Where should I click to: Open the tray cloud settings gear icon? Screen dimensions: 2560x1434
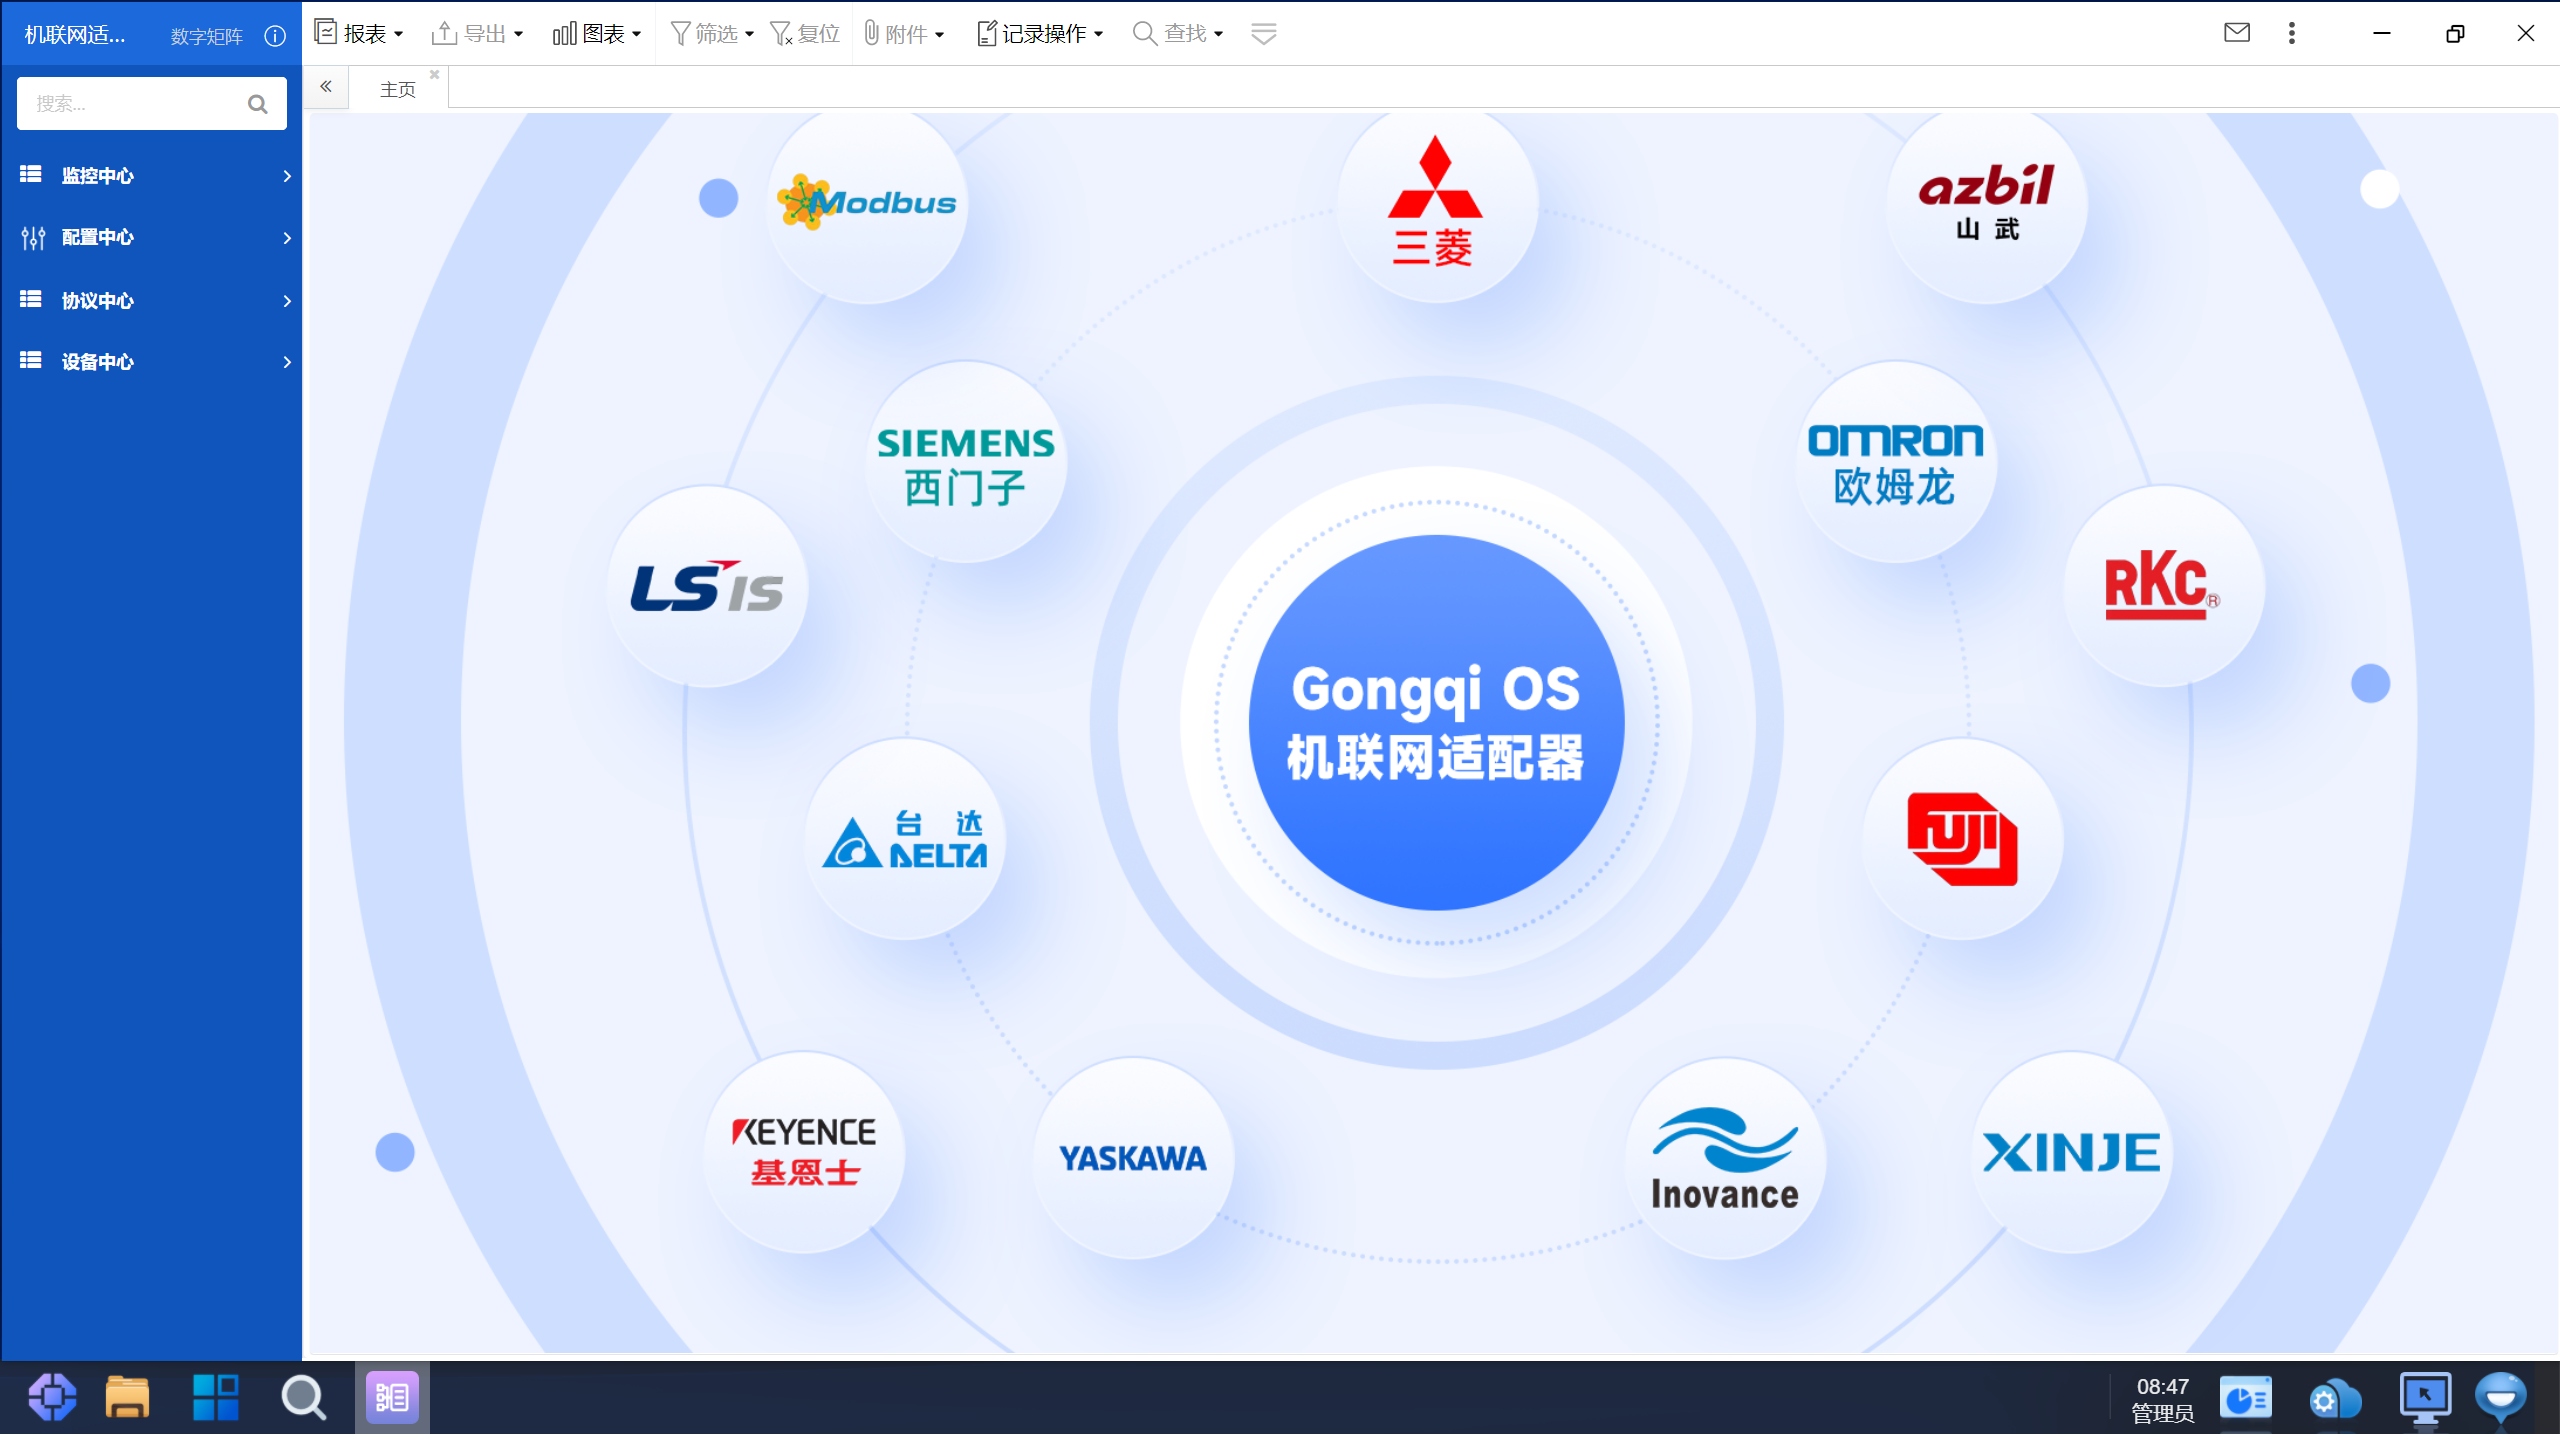2335,1398
